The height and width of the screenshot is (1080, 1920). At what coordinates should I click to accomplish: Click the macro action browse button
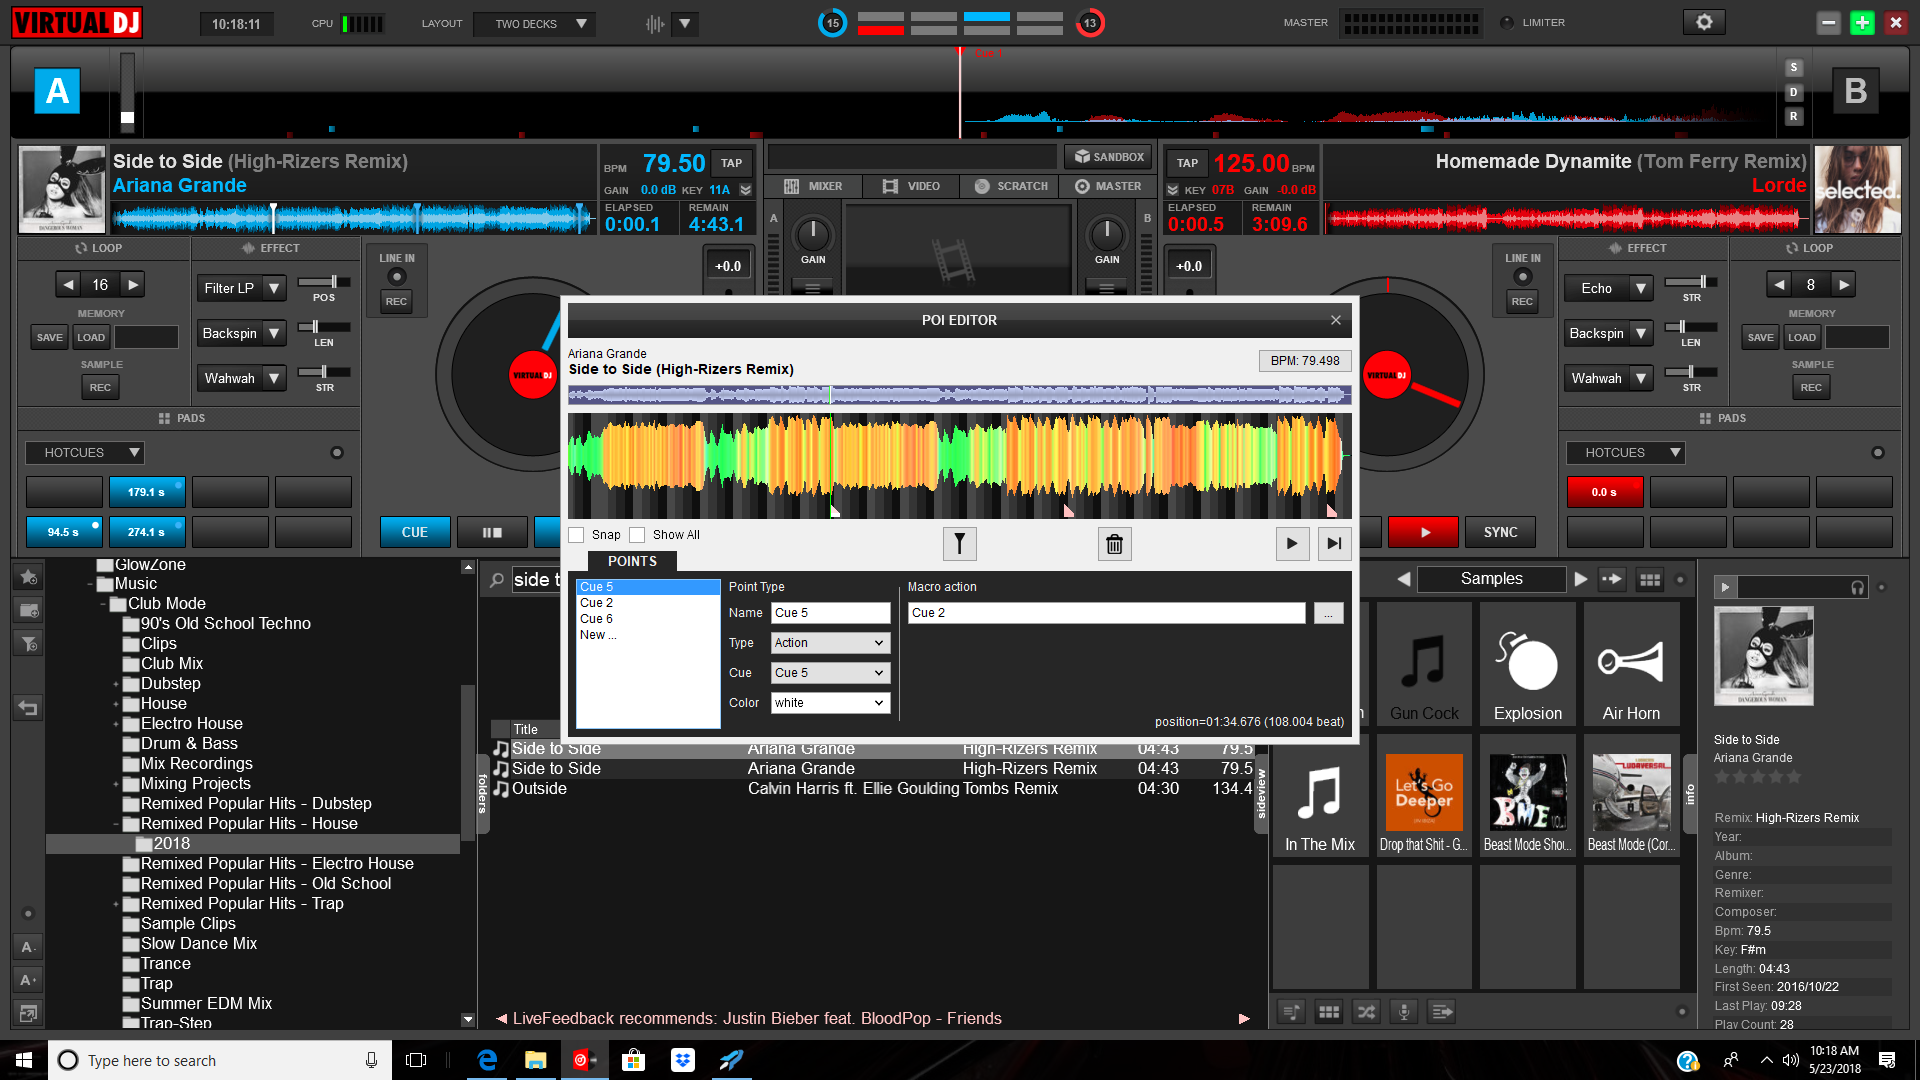[1328, 613]
